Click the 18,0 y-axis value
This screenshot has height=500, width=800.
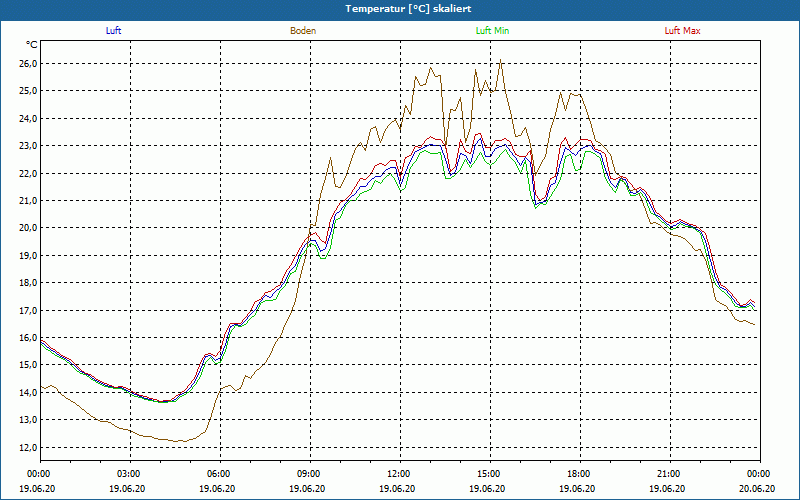click(x=29, y=283)
